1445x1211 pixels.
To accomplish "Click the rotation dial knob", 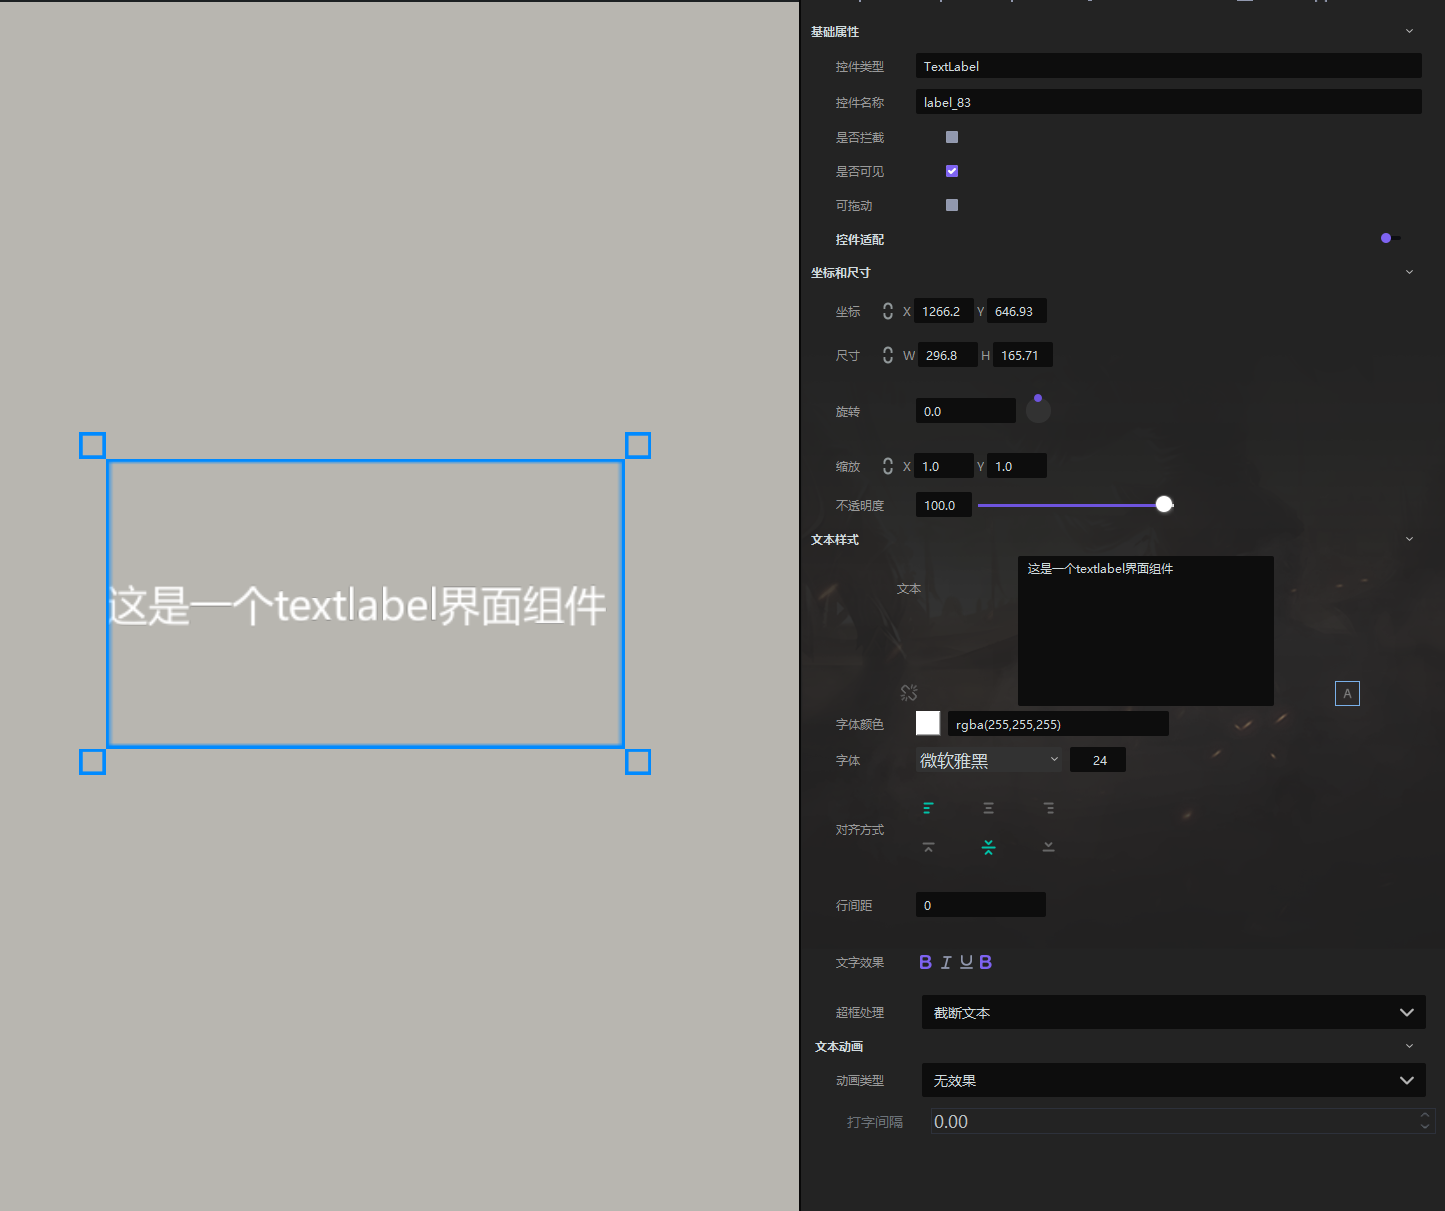I will 1038,398.
